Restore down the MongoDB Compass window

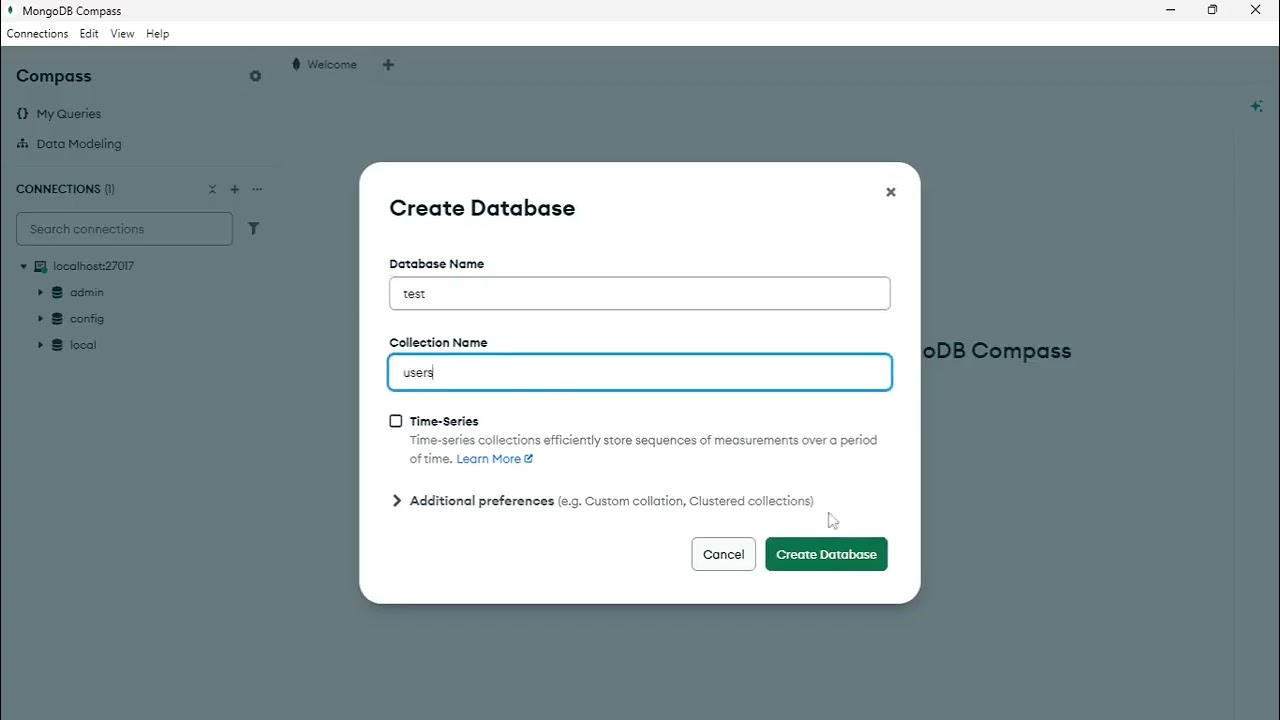click(1212, 10)
